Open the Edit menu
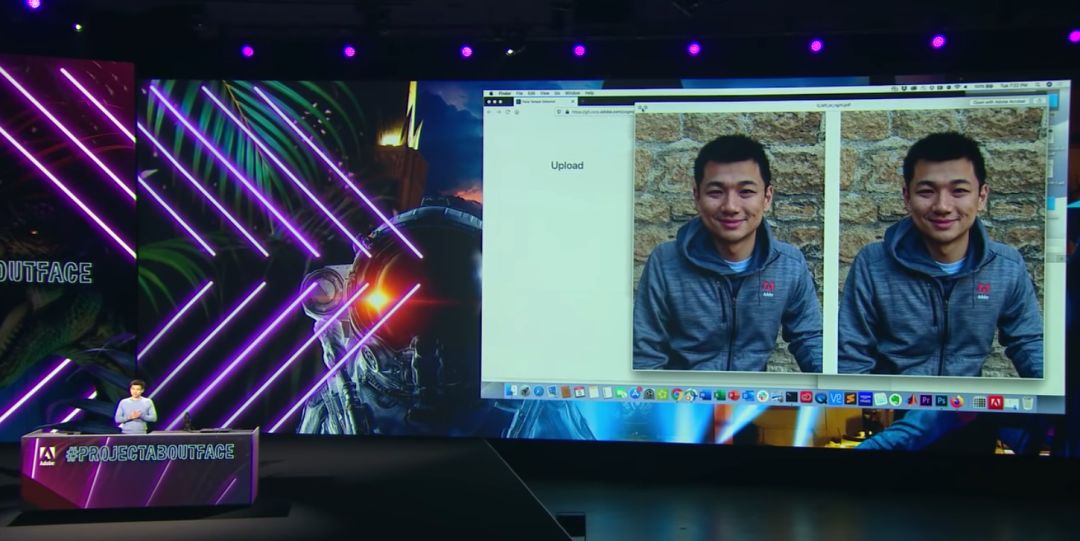The height and width of the screenshot is (541, 1080). click(x=531, y=93)
